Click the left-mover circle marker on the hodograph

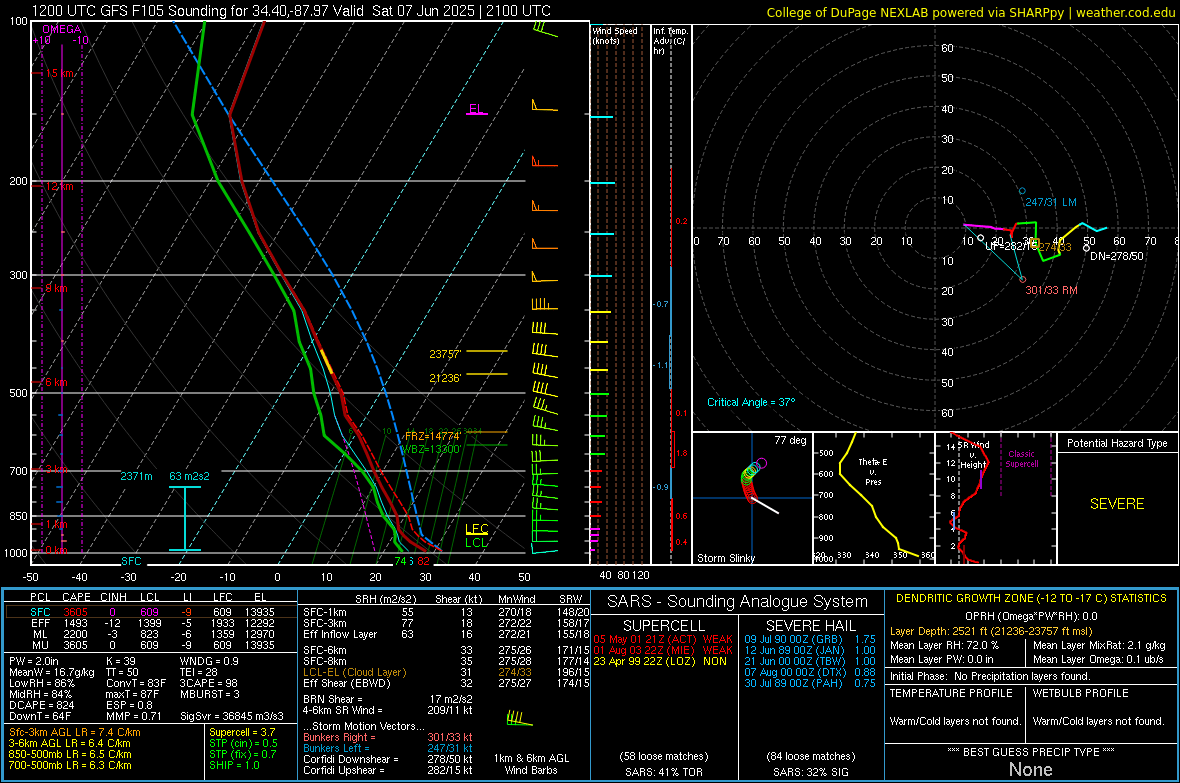(1022, 191)
